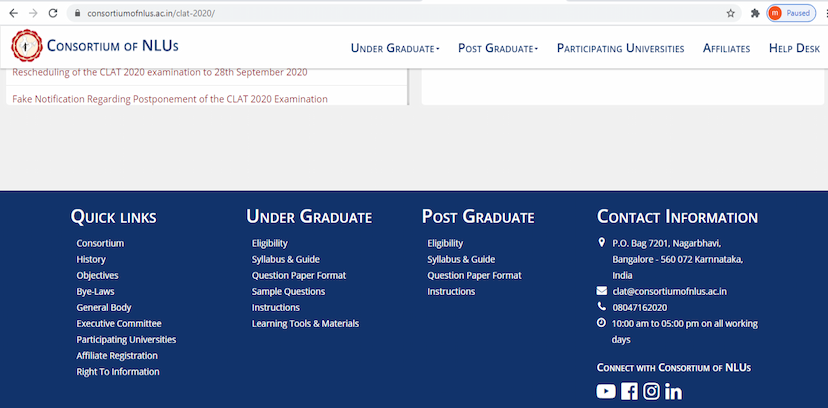Open the Instagram social icon

(651, 391)
